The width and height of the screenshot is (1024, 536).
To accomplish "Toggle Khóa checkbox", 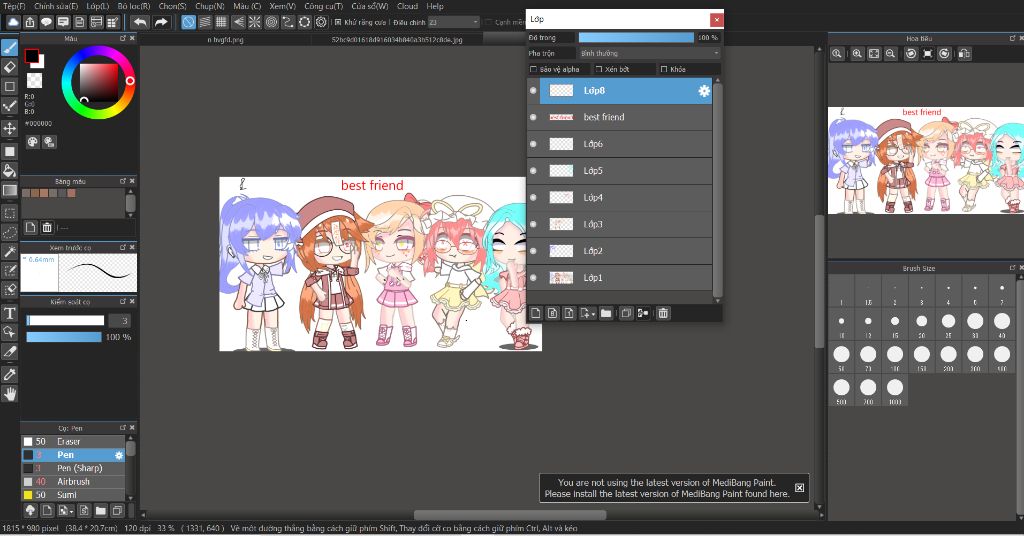I will 664,69.
